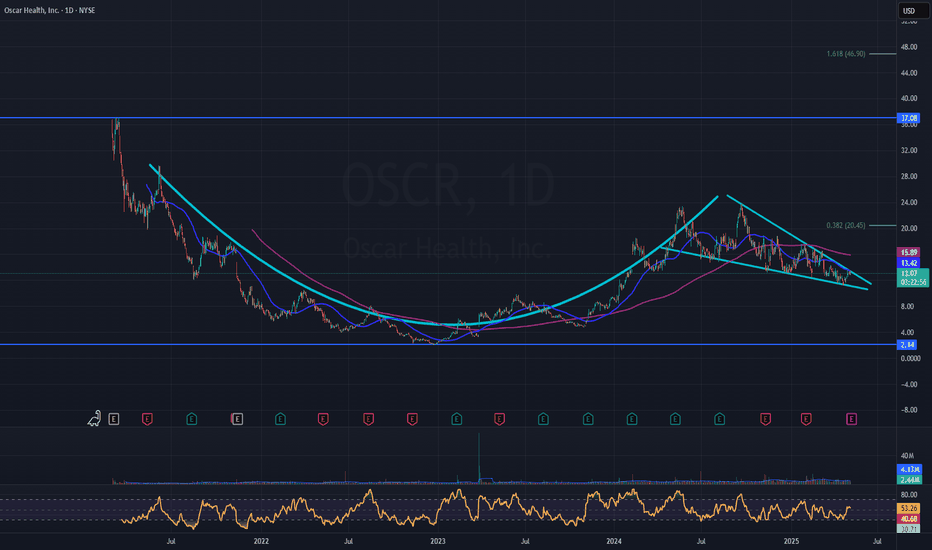The image size is (932, 550).
Task: Open the red November 2022 earnings marker
Action: (412, 419)
